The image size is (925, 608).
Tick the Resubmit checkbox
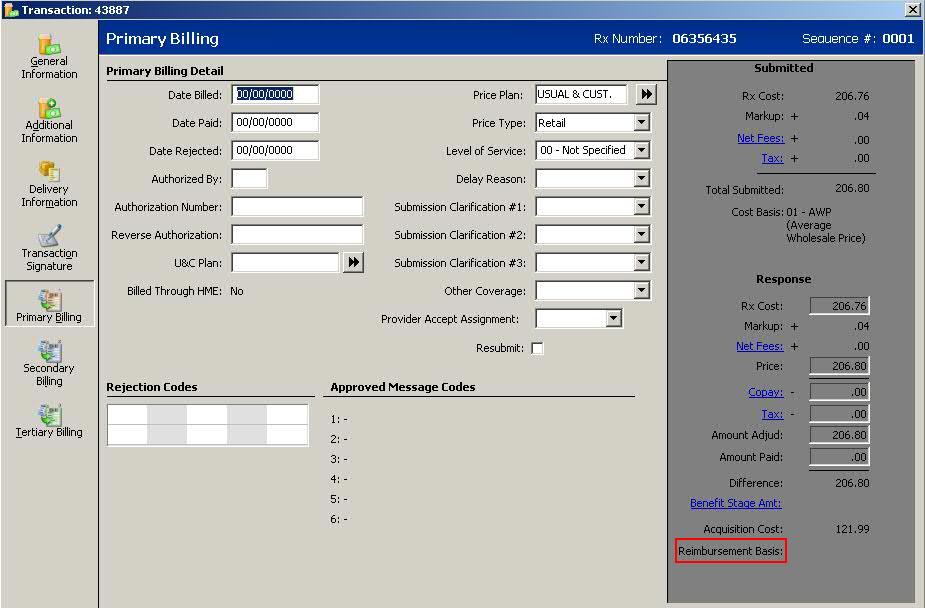pyautogui.click(x=537, y=349)
